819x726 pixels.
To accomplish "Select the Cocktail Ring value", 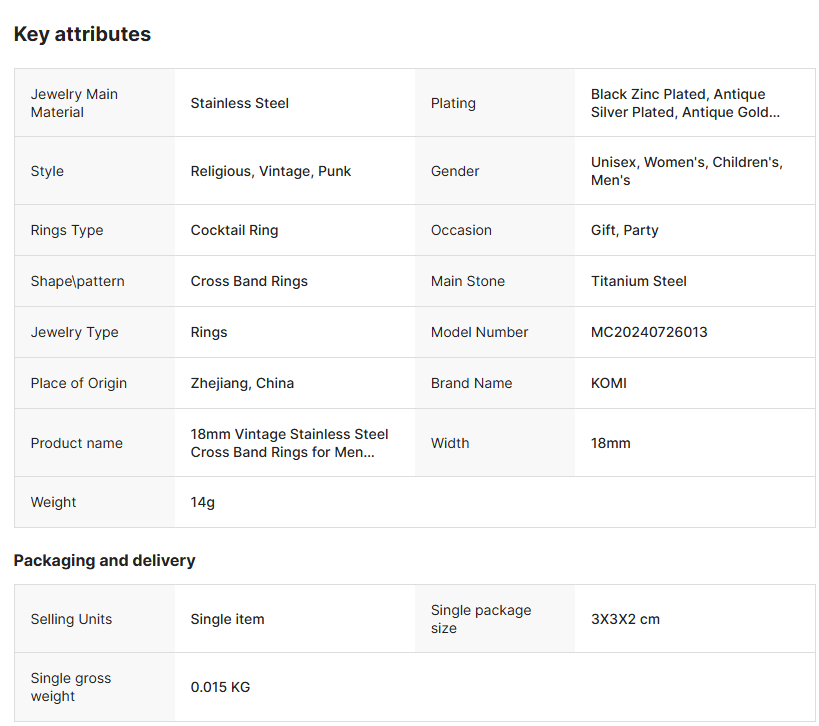I will click(234, 230).
